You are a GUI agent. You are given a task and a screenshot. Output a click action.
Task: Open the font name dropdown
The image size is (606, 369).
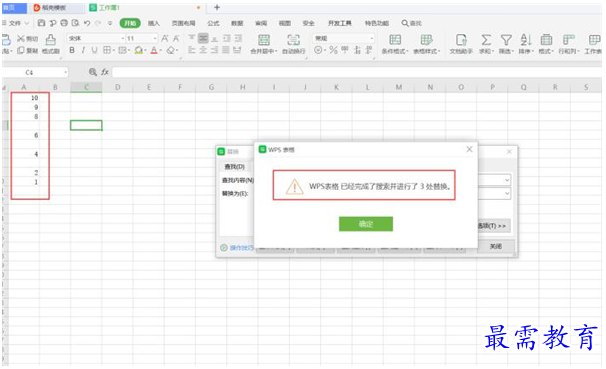point(123,38)
